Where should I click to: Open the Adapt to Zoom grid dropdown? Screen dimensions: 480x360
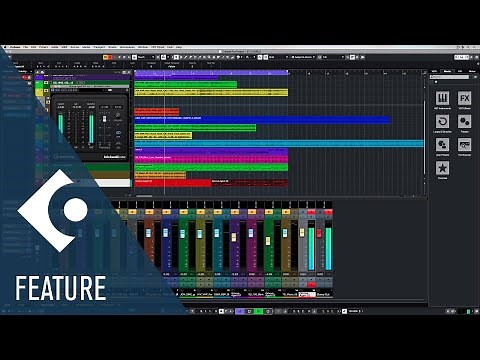click(x=303, y=57)
